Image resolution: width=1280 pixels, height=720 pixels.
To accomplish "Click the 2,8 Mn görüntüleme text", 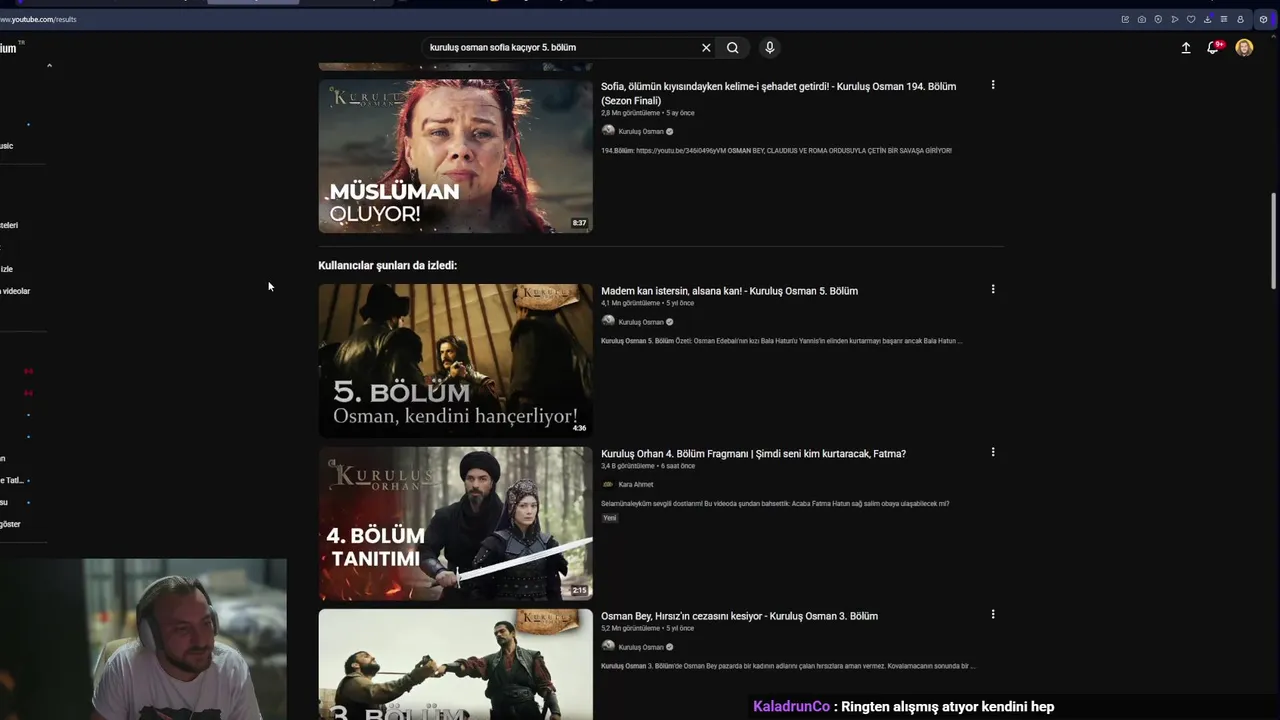I will tap(631, 113).
